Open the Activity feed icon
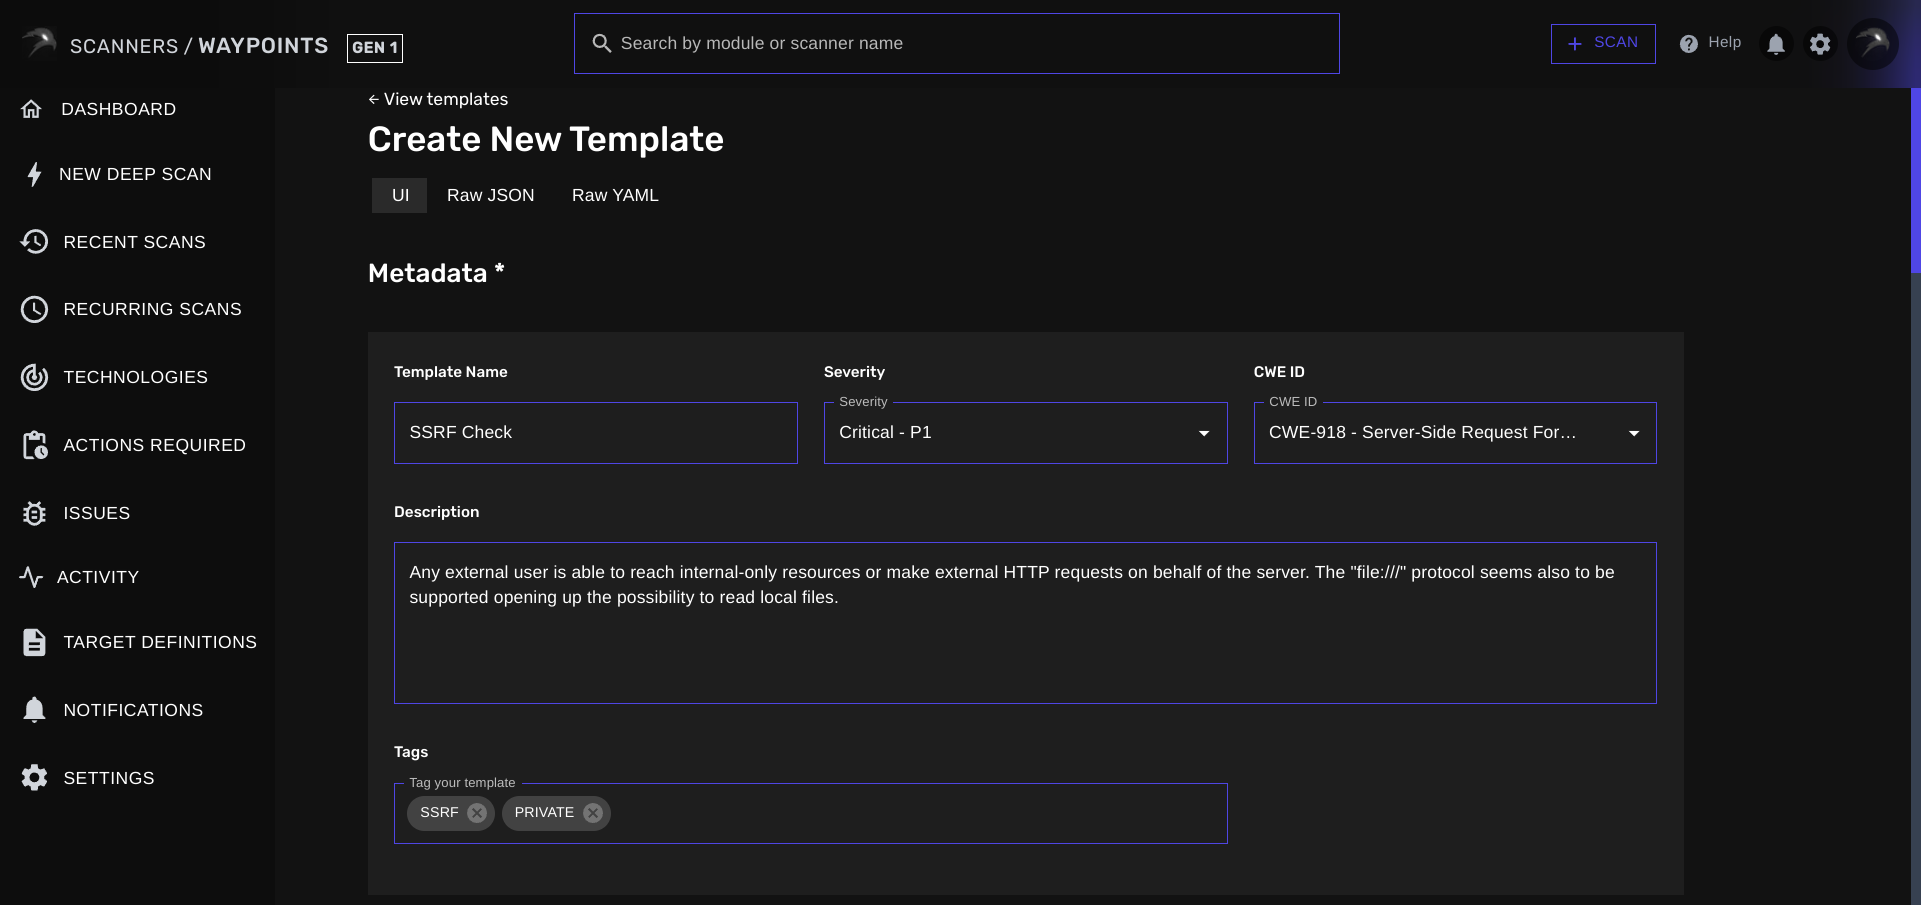 (33, 577)
